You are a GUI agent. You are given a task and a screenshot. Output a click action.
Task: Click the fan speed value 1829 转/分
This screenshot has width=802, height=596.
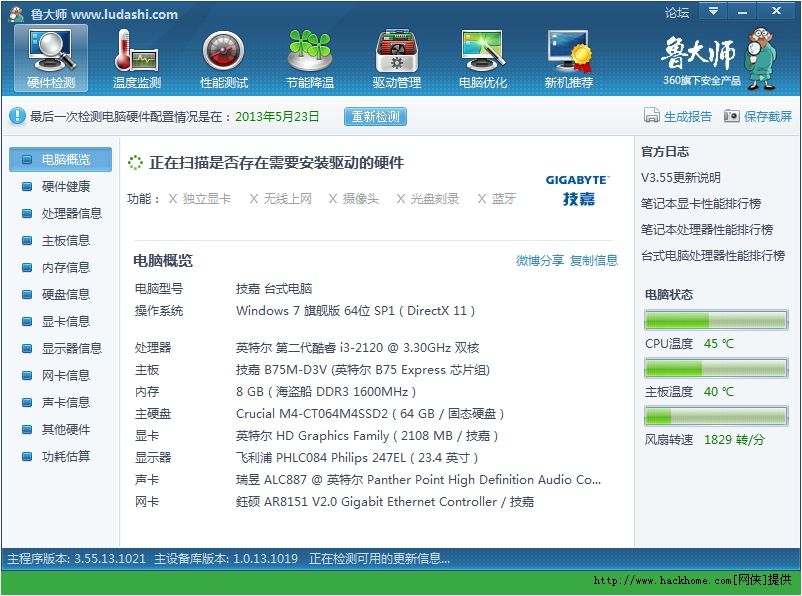(x=734, y=440)
